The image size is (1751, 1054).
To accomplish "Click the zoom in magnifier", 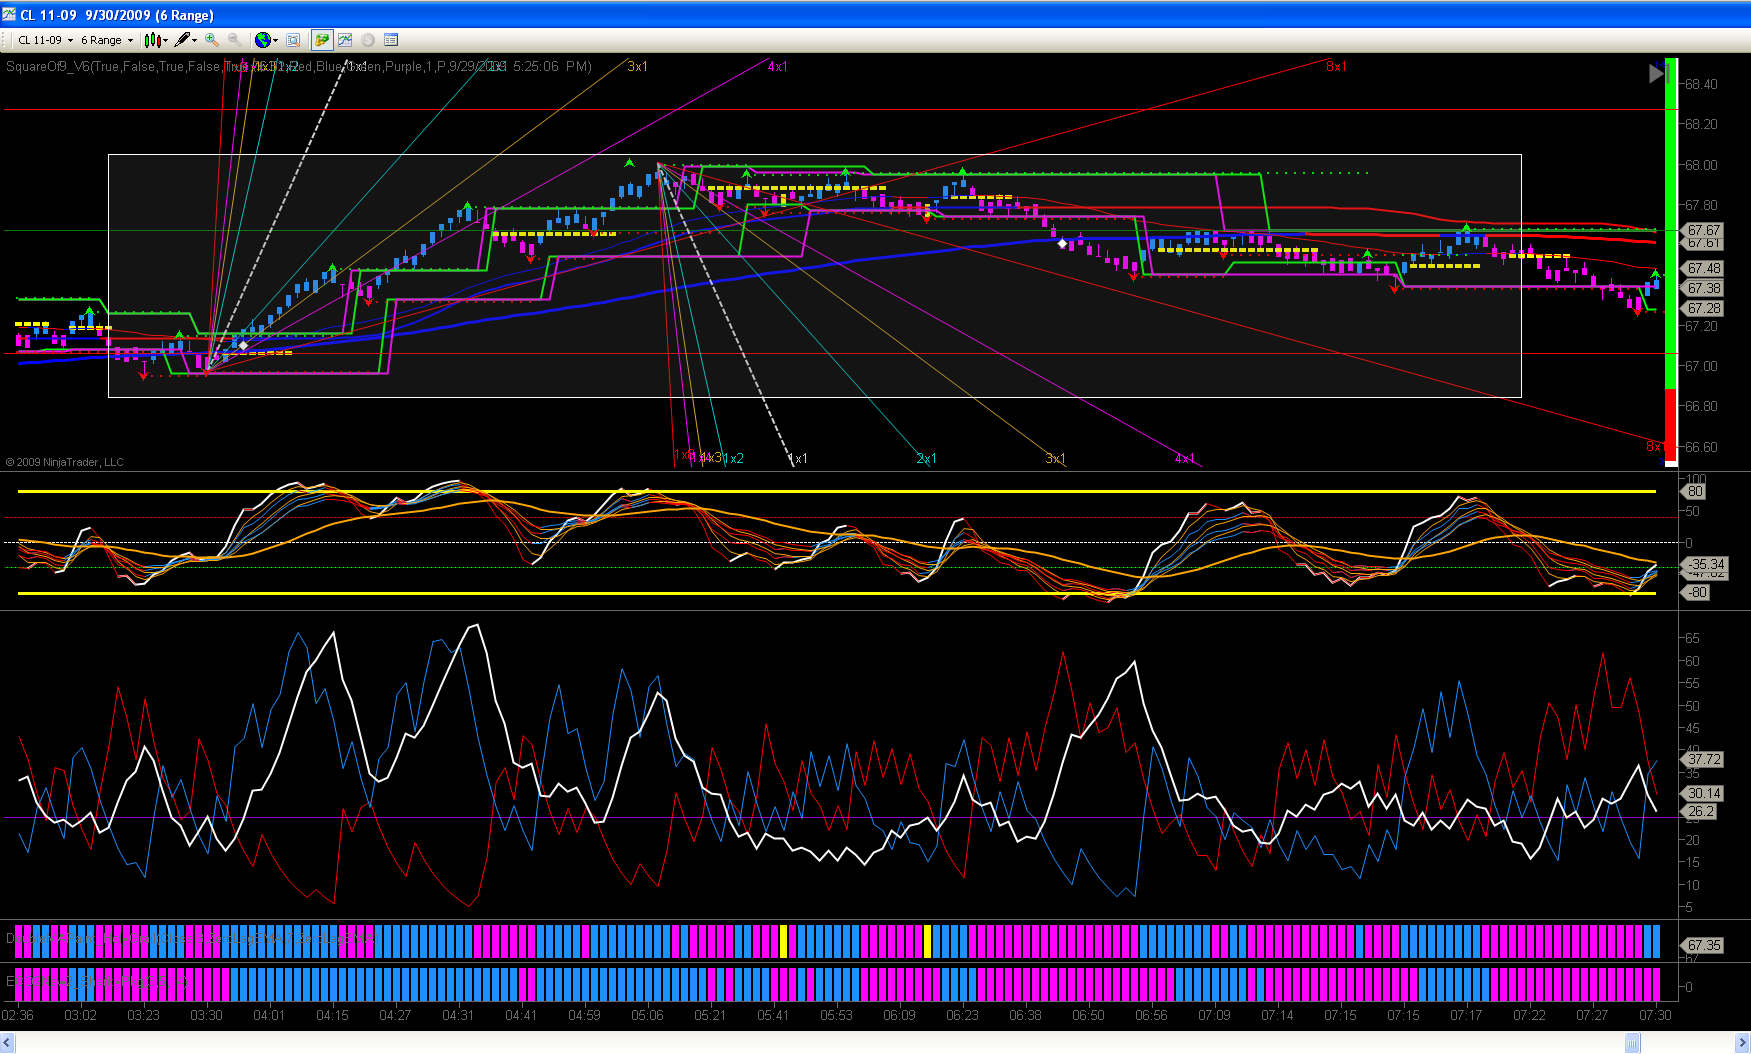I will tap(212, 40).
